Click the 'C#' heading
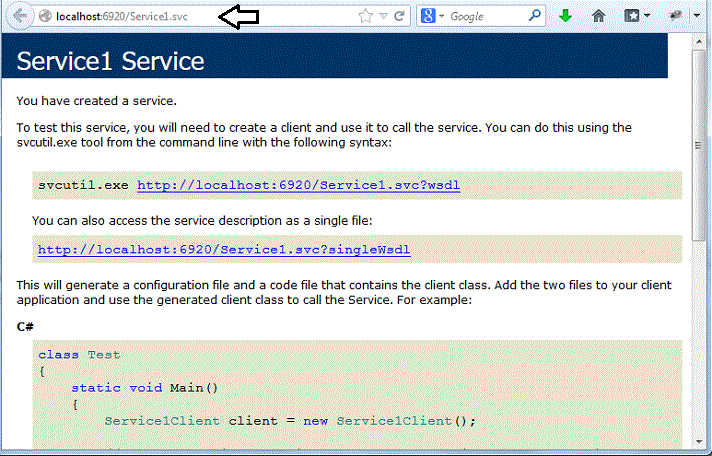 (x=25, y=327)
